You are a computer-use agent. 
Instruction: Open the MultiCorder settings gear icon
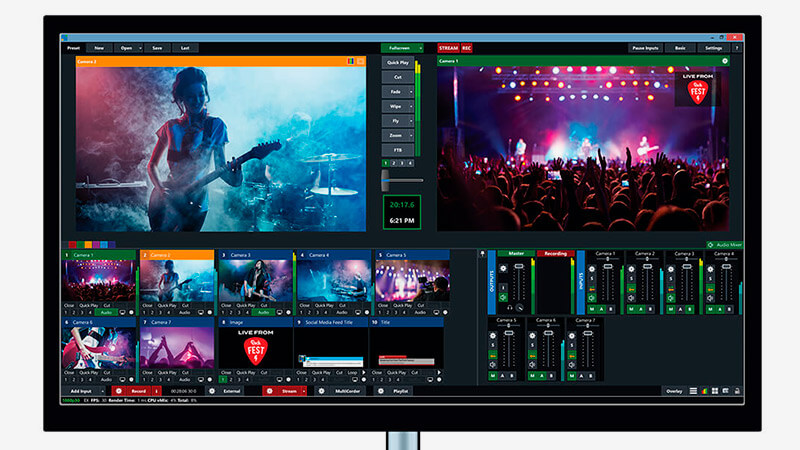(321, 391)
